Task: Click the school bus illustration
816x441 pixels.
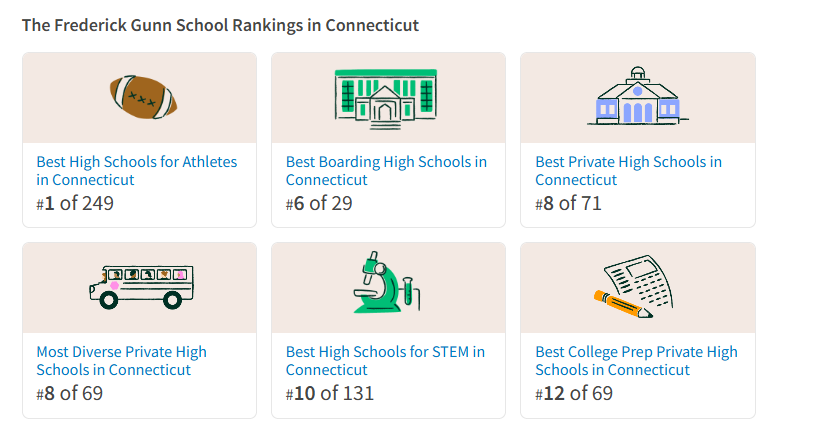Action: [x=140, y=287]
